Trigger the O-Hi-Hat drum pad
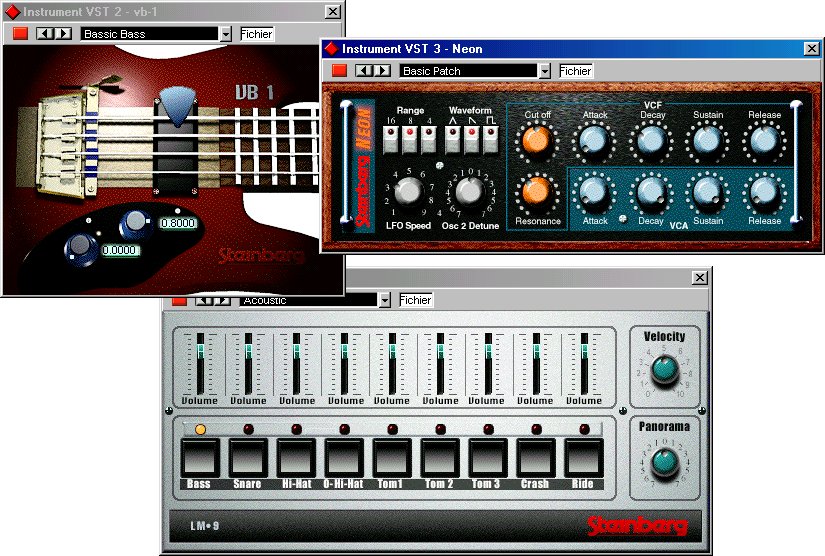Viewport: 825px width, 556px height. (344, 458)
